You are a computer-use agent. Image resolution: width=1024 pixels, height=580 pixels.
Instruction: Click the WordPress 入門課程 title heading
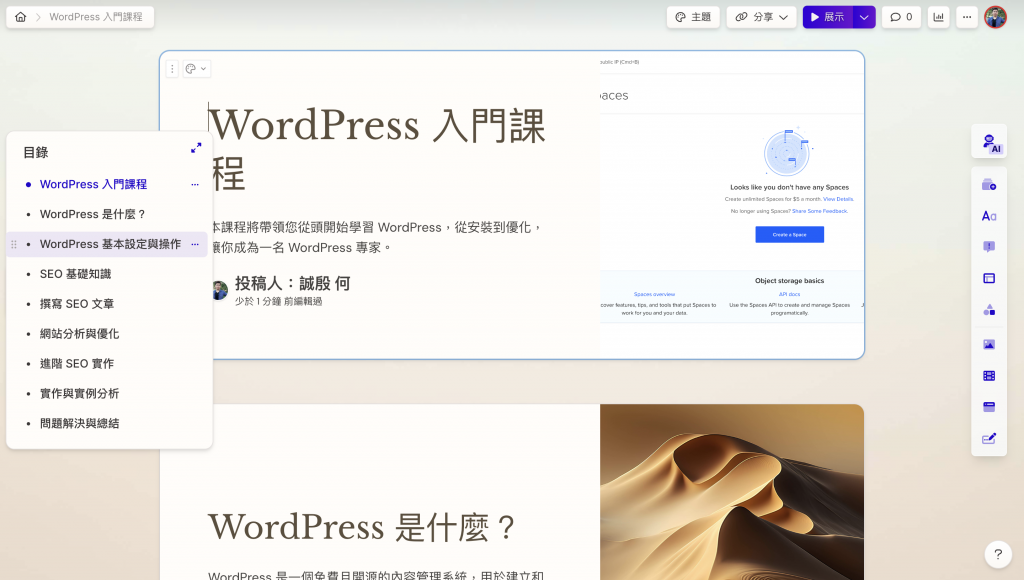point(376,150)
